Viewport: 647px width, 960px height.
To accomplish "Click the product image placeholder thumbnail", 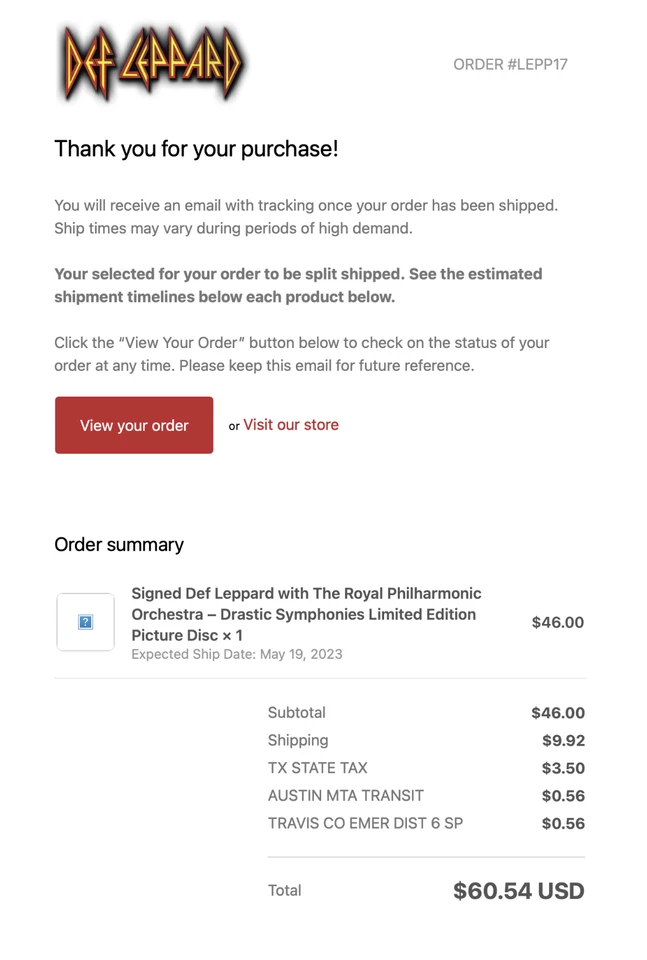I will point(85,622).
